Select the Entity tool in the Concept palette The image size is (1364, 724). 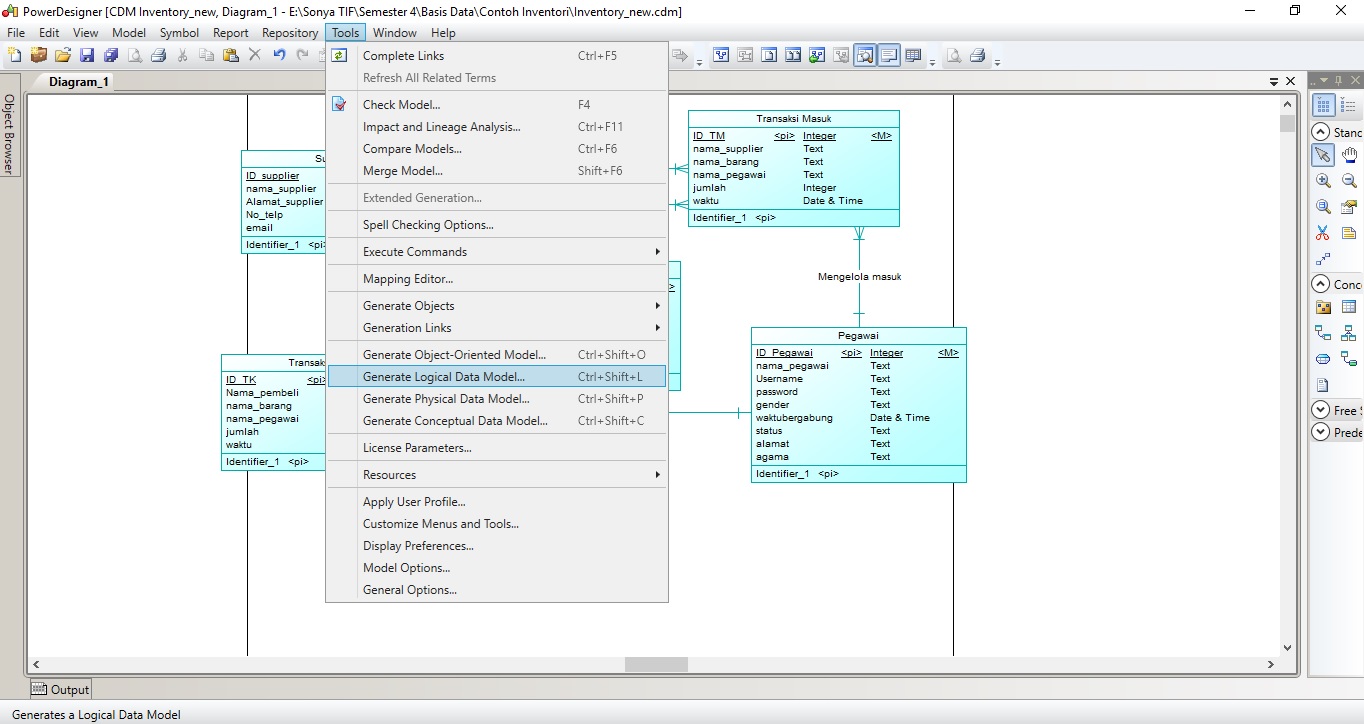[1350, 306]
